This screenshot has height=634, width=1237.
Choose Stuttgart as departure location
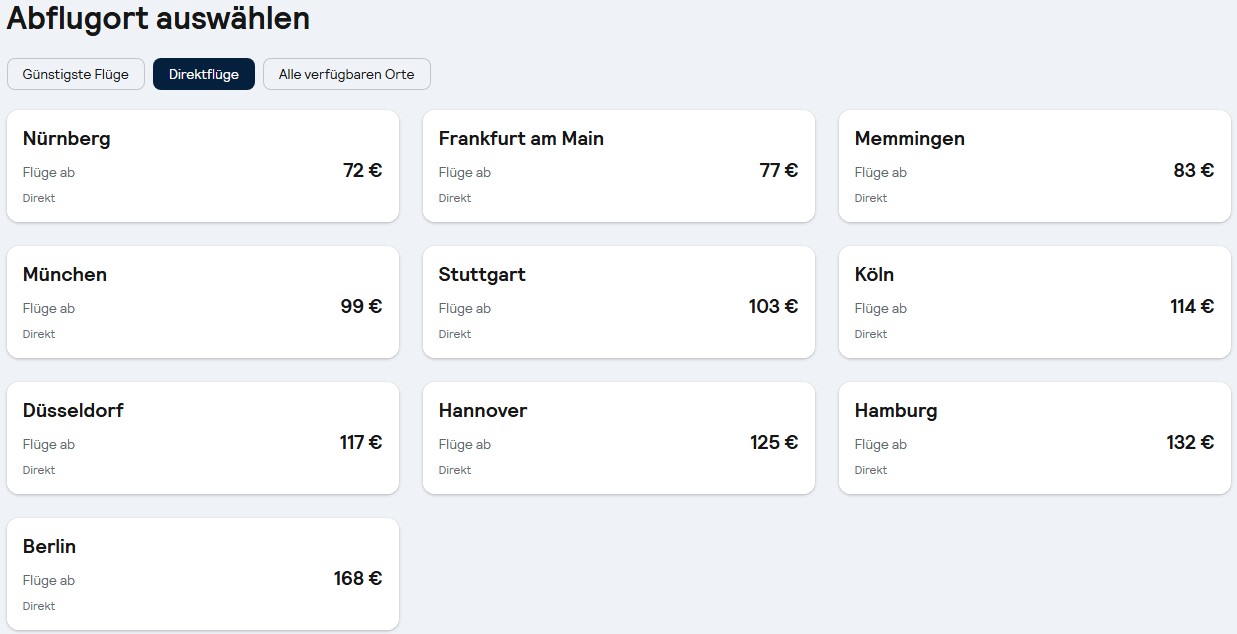(x=618, y=302)
